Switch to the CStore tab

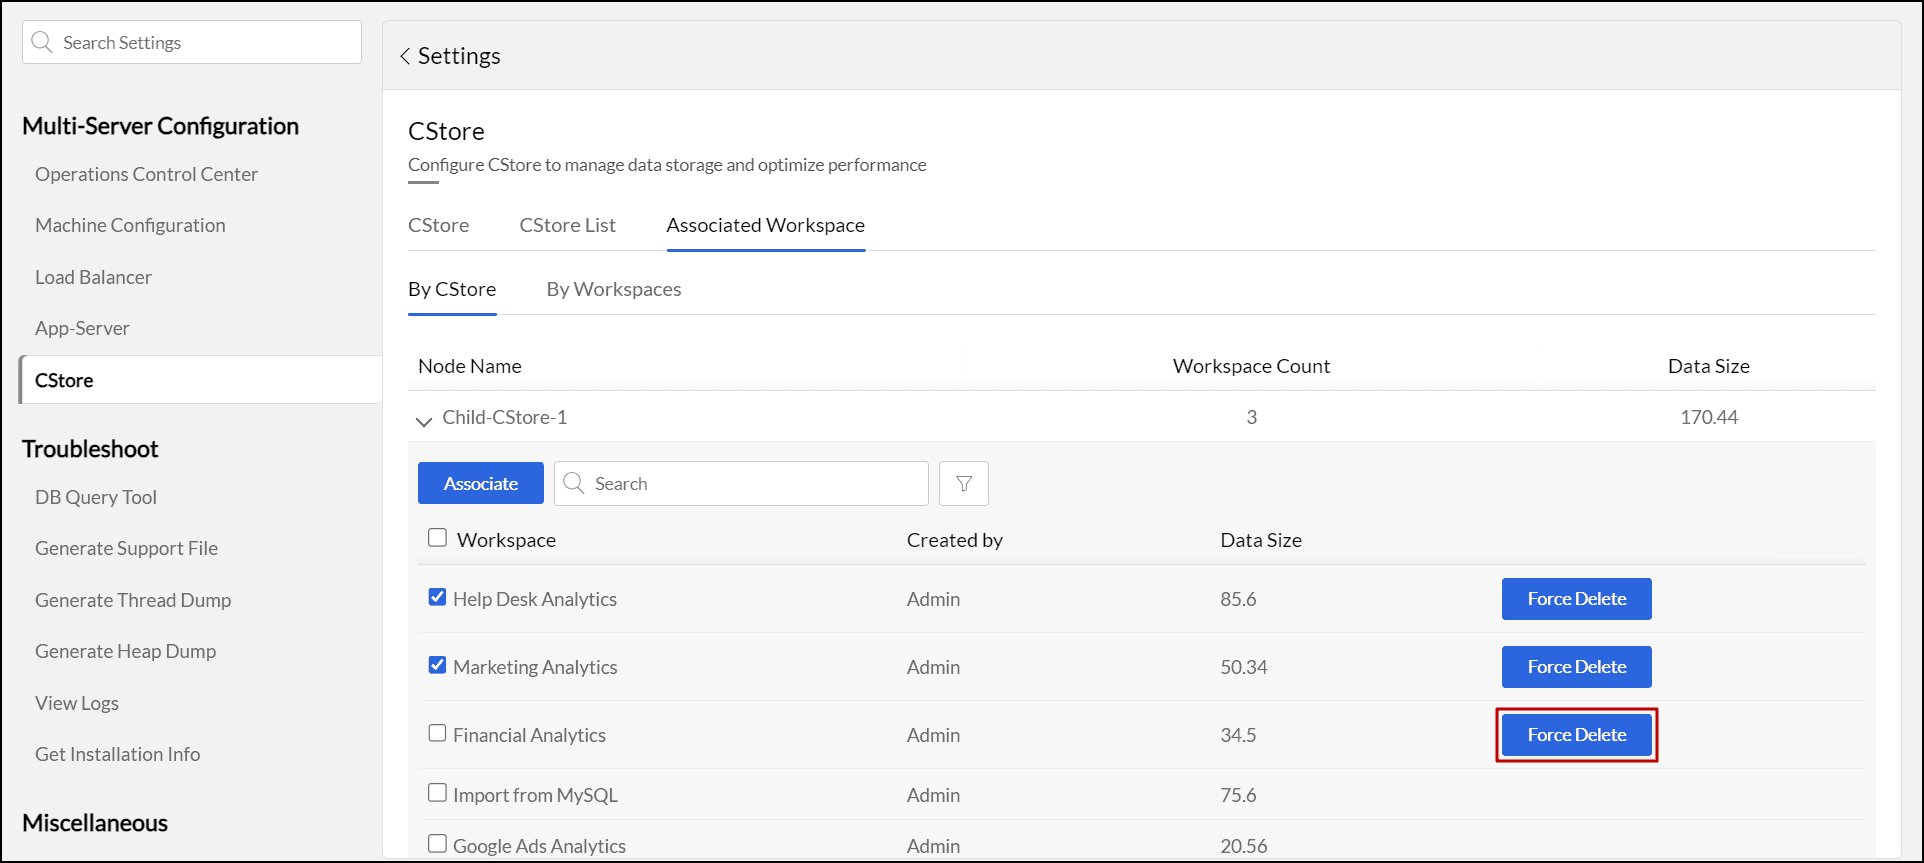pos(438,225)
